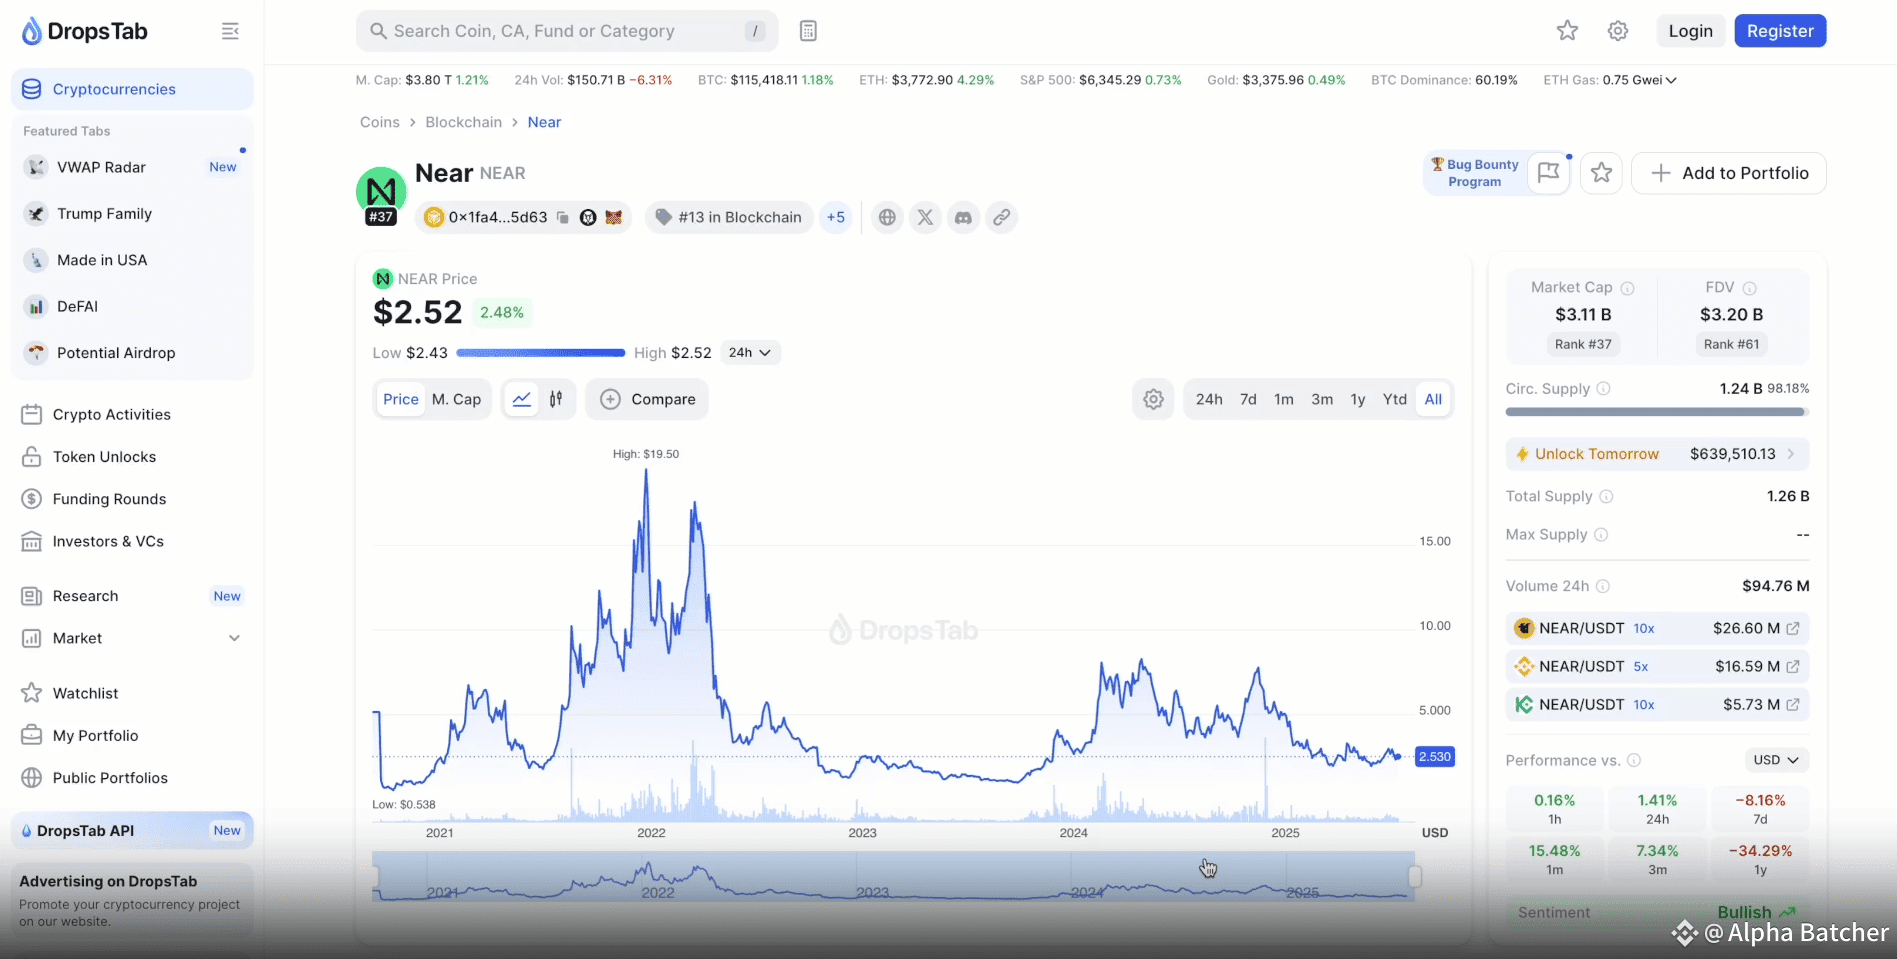Image resolution: width=1897 pixels, height=959 pixels.
Task: Click the Low-High 24h price range bar
Action: pos(541,353)
